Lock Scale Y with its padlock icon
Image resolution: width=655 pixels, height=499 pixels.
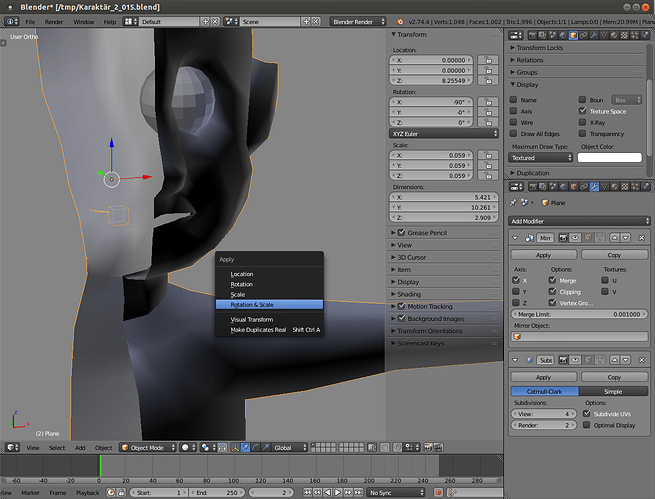[487, 165]
